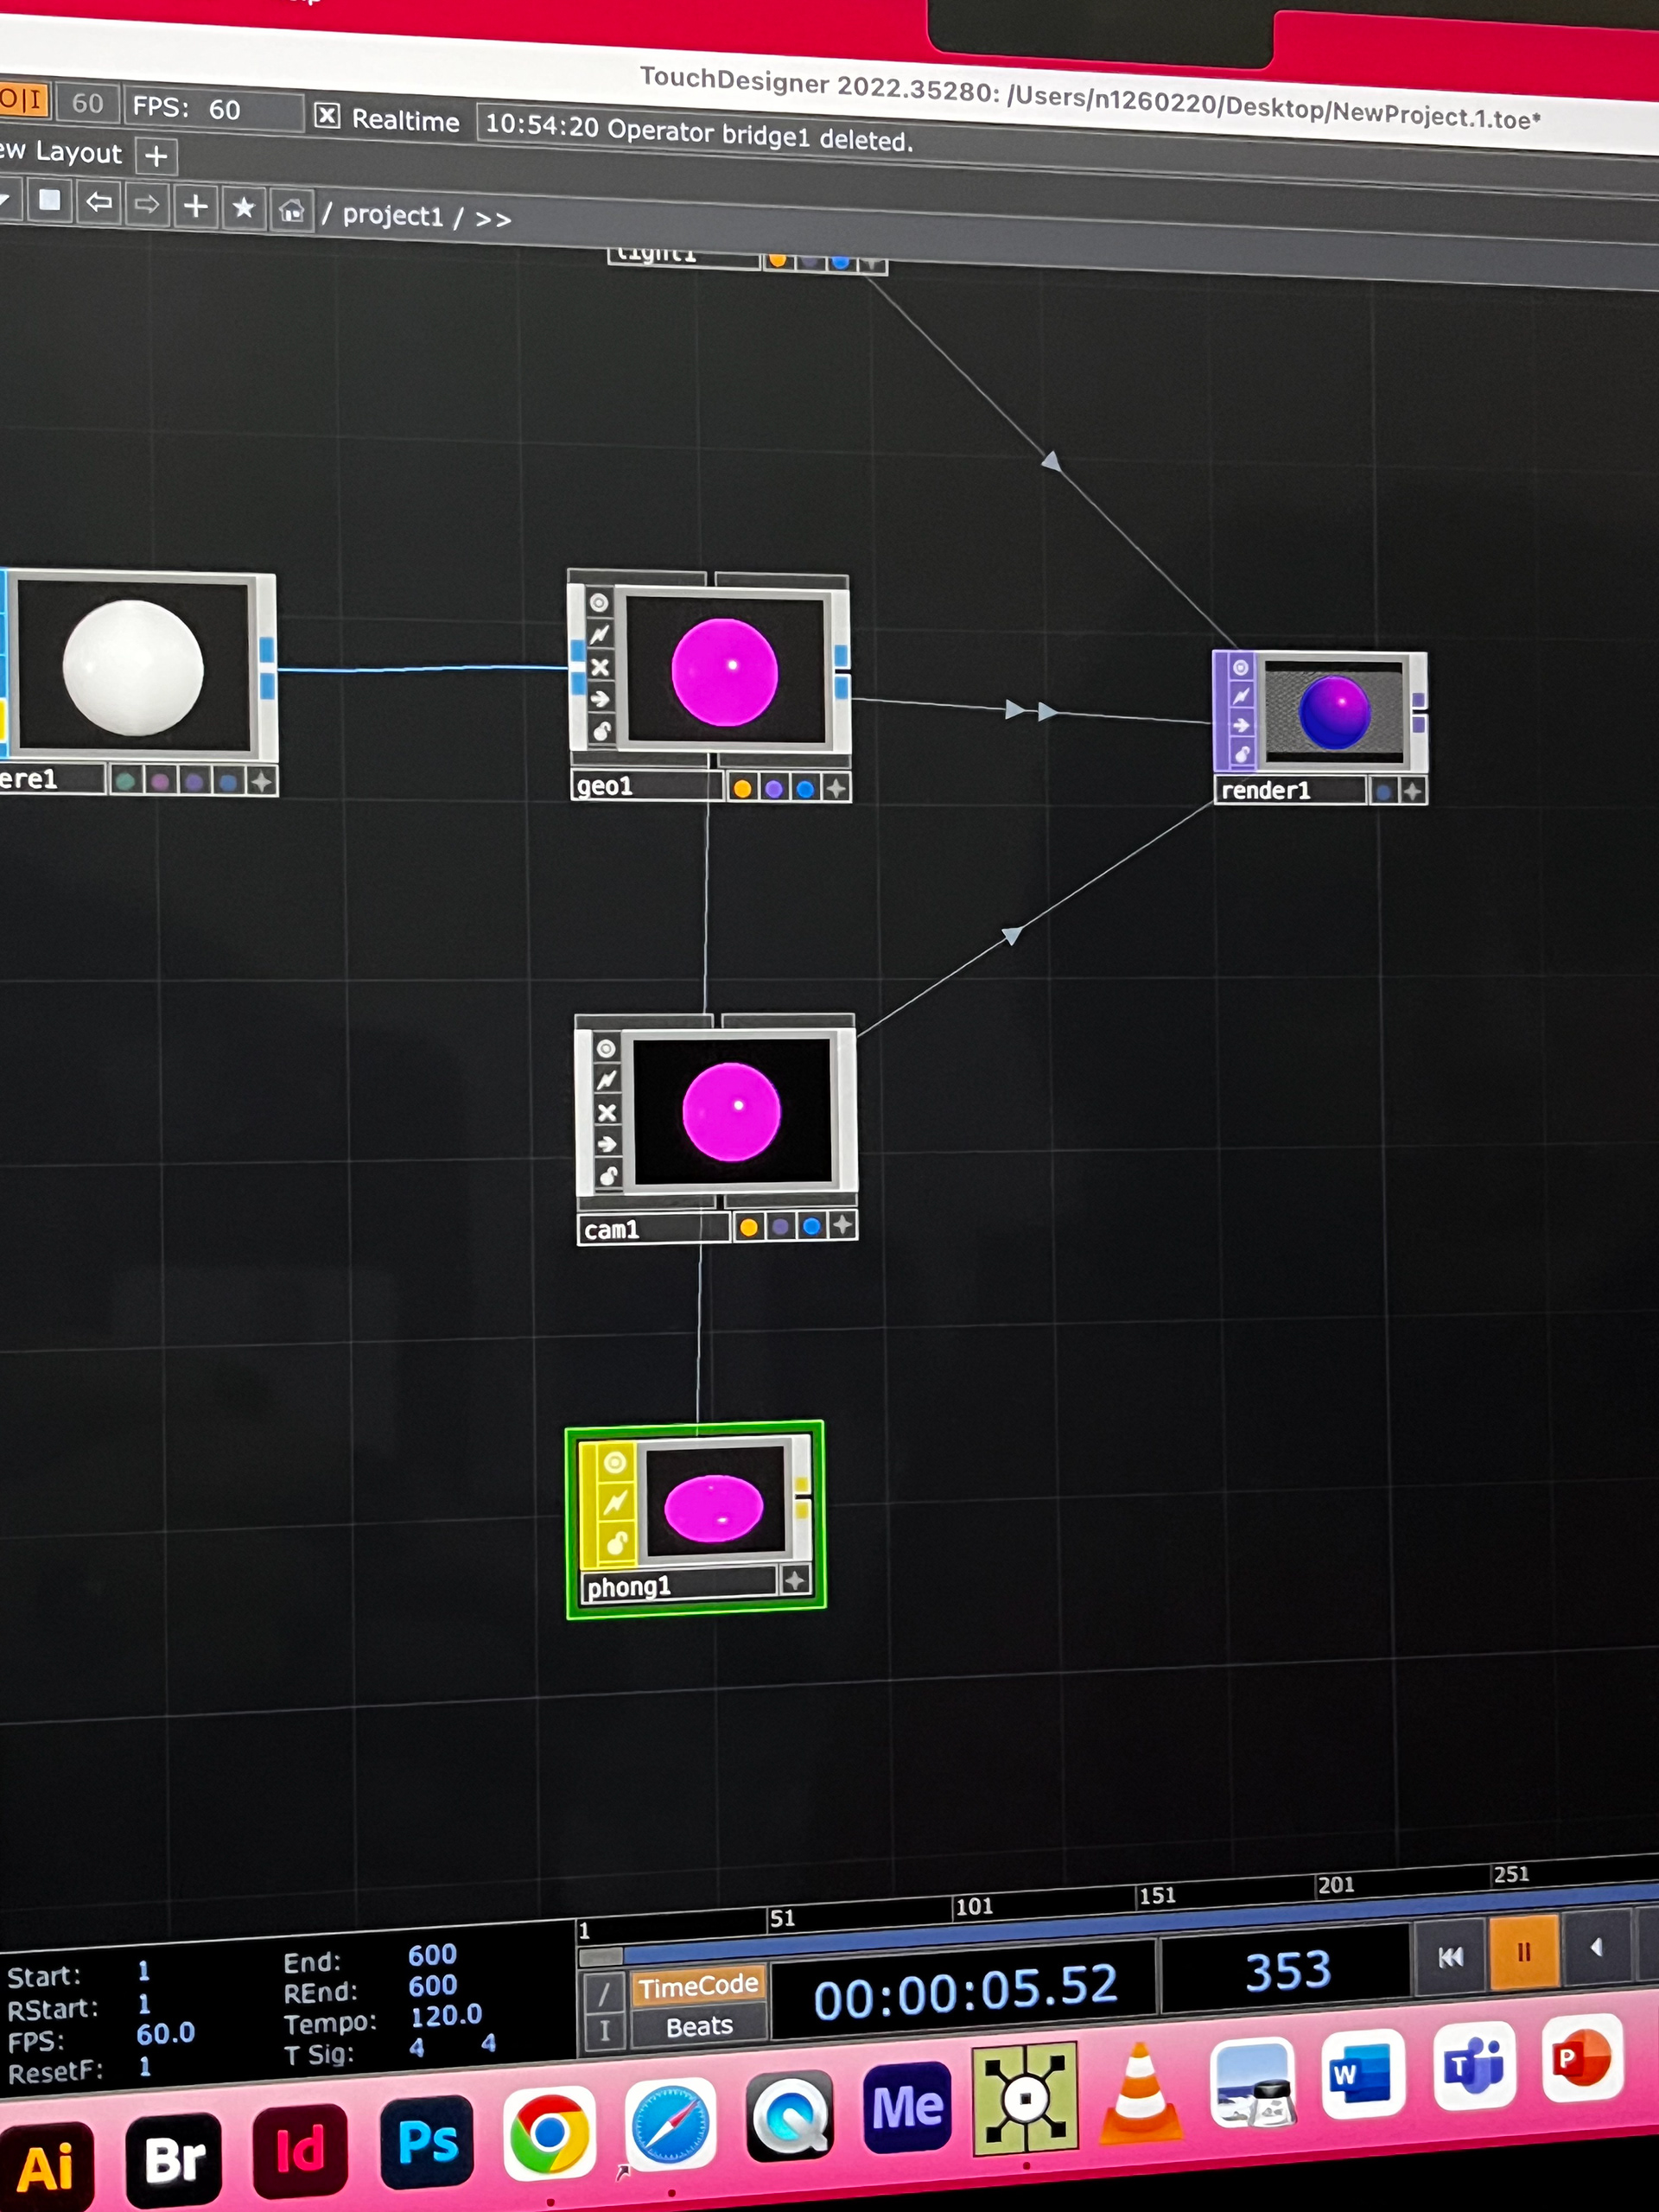Image resolution: width=1659 pixels, height=2212 pixels.
Task: Open Microsoft Teams from the dock
Action: (1473, 2067)
